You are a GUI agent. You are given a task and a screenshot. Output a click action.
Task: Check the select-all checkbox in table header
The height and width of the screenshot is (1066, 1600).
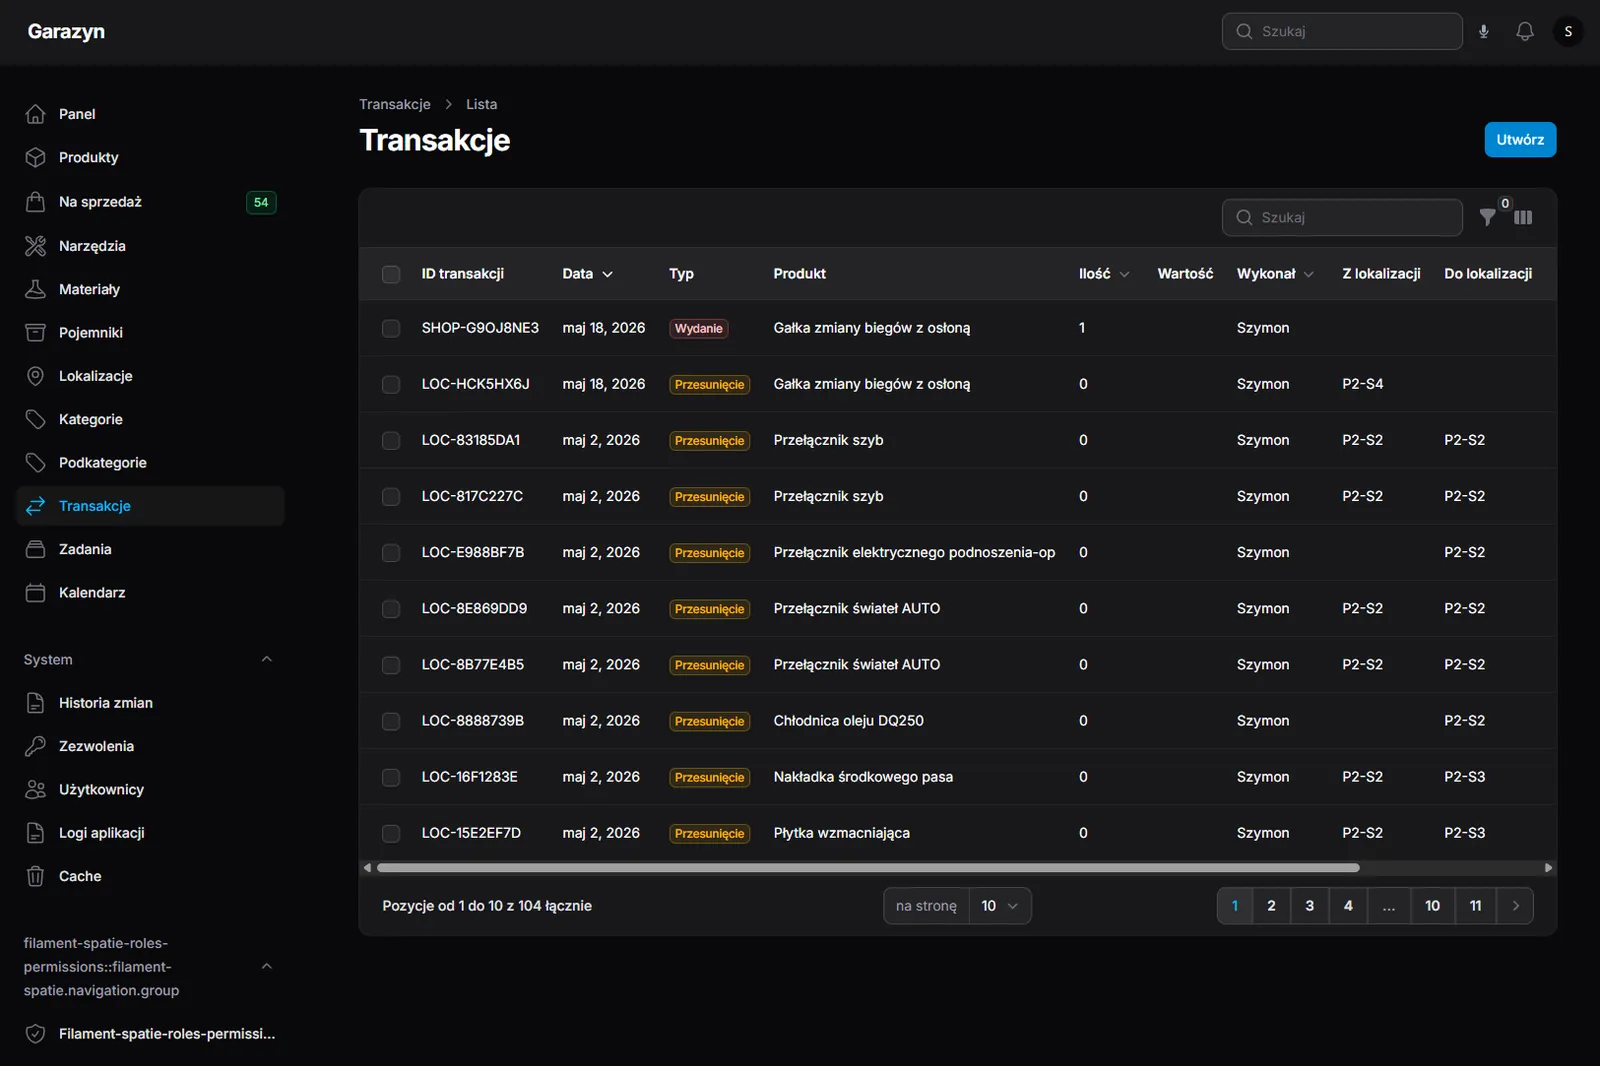pos(391,274)
